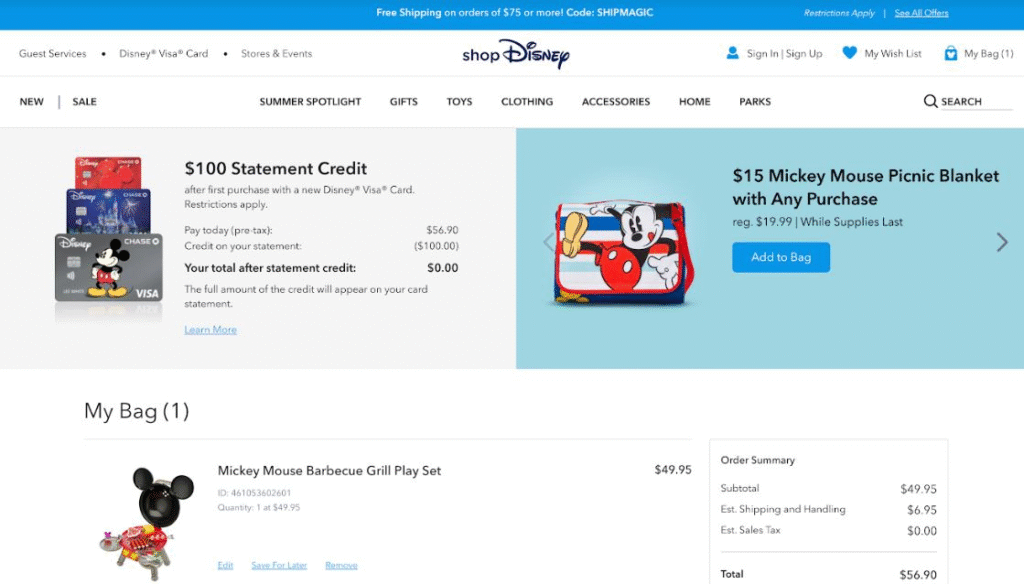Viewport: 1024px width, 584px height.
Task: Click the My Wish List heart icon
Action: point(849,53)
